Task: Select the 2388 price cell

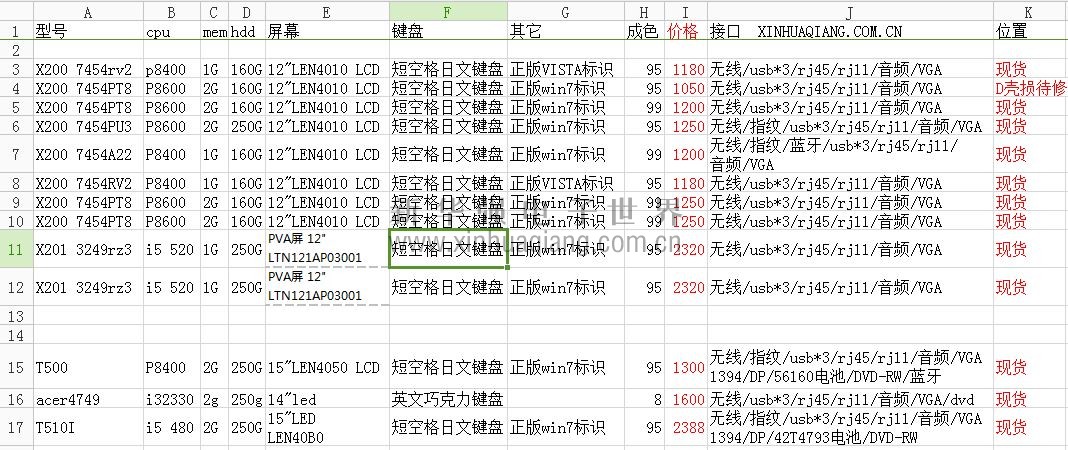Action: pos(688,428)
